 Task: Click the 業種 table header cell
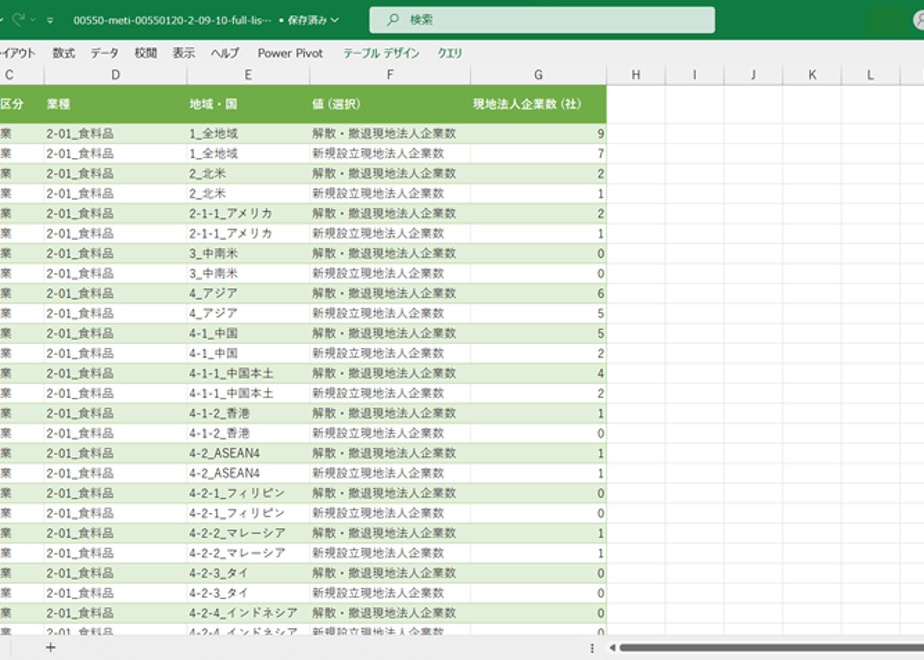point(116,104)
